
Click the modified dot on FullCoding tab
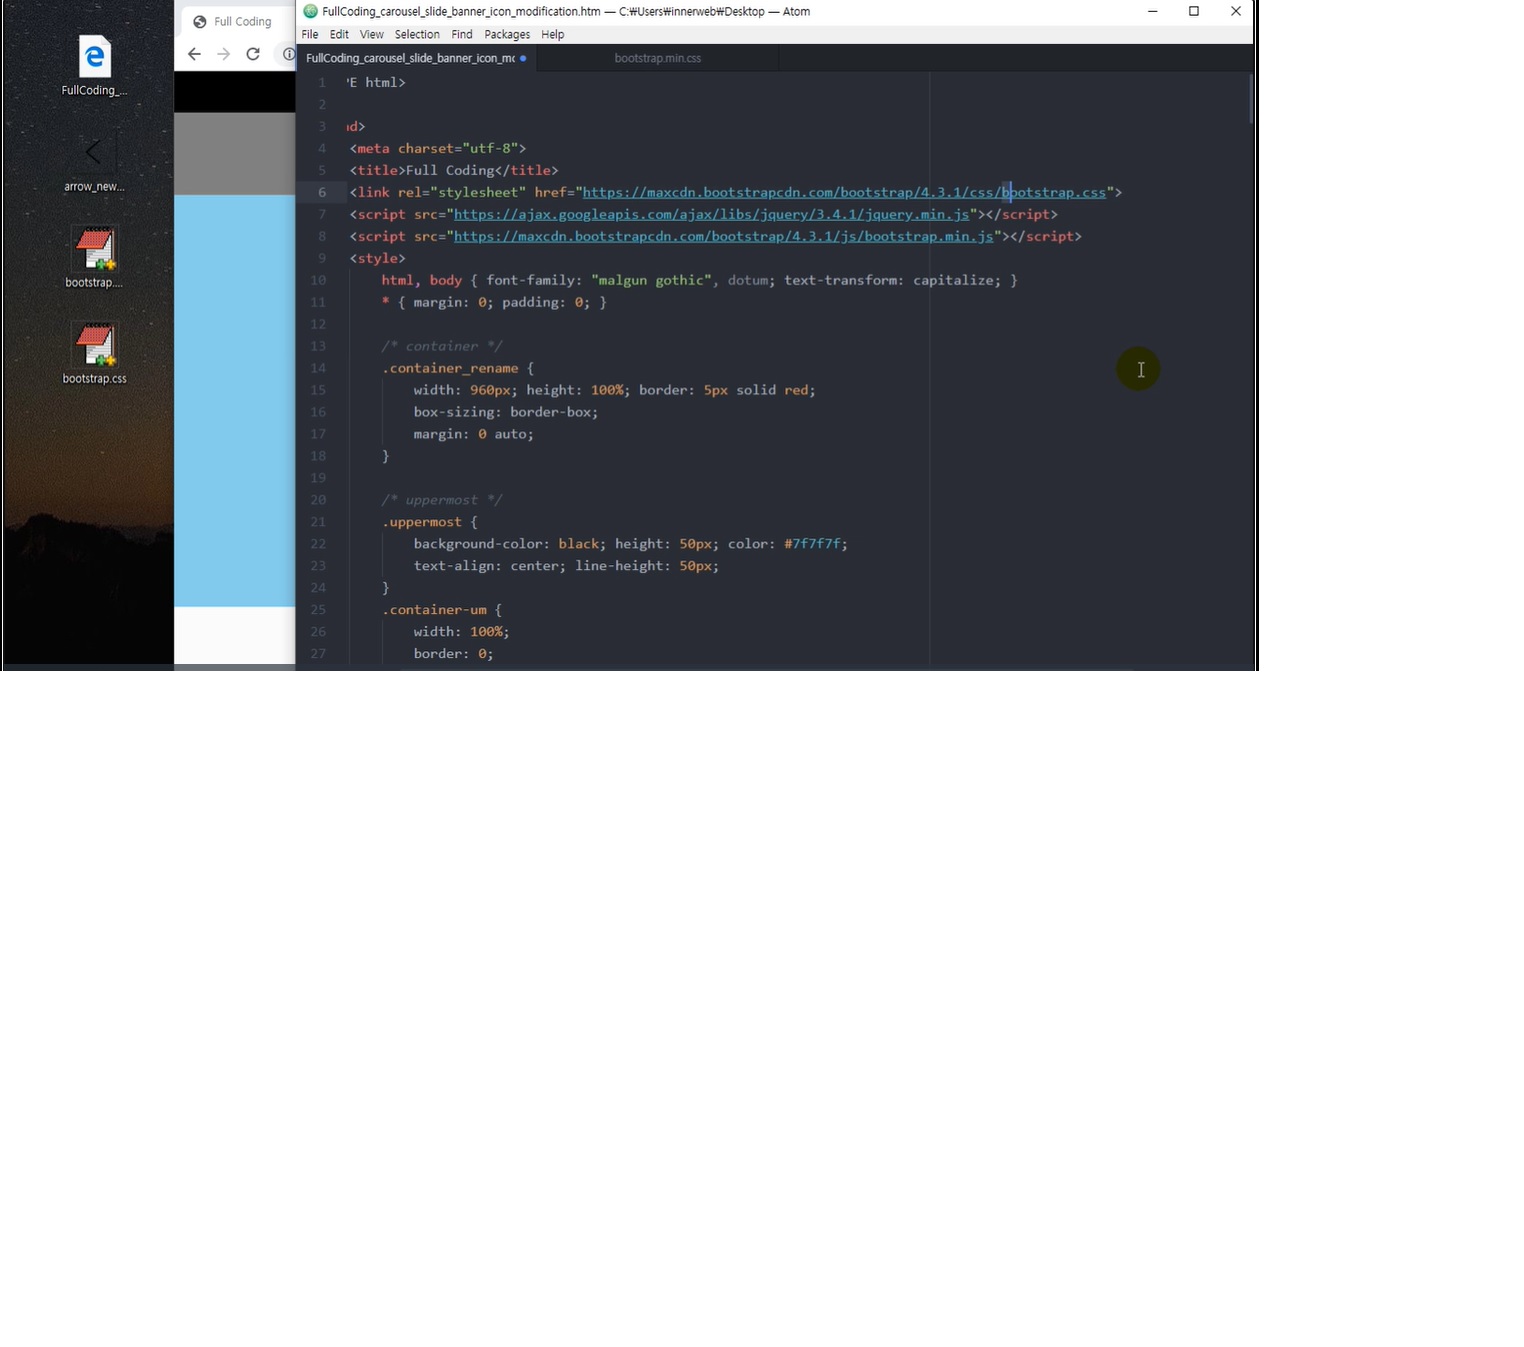[x=523, y=58]
